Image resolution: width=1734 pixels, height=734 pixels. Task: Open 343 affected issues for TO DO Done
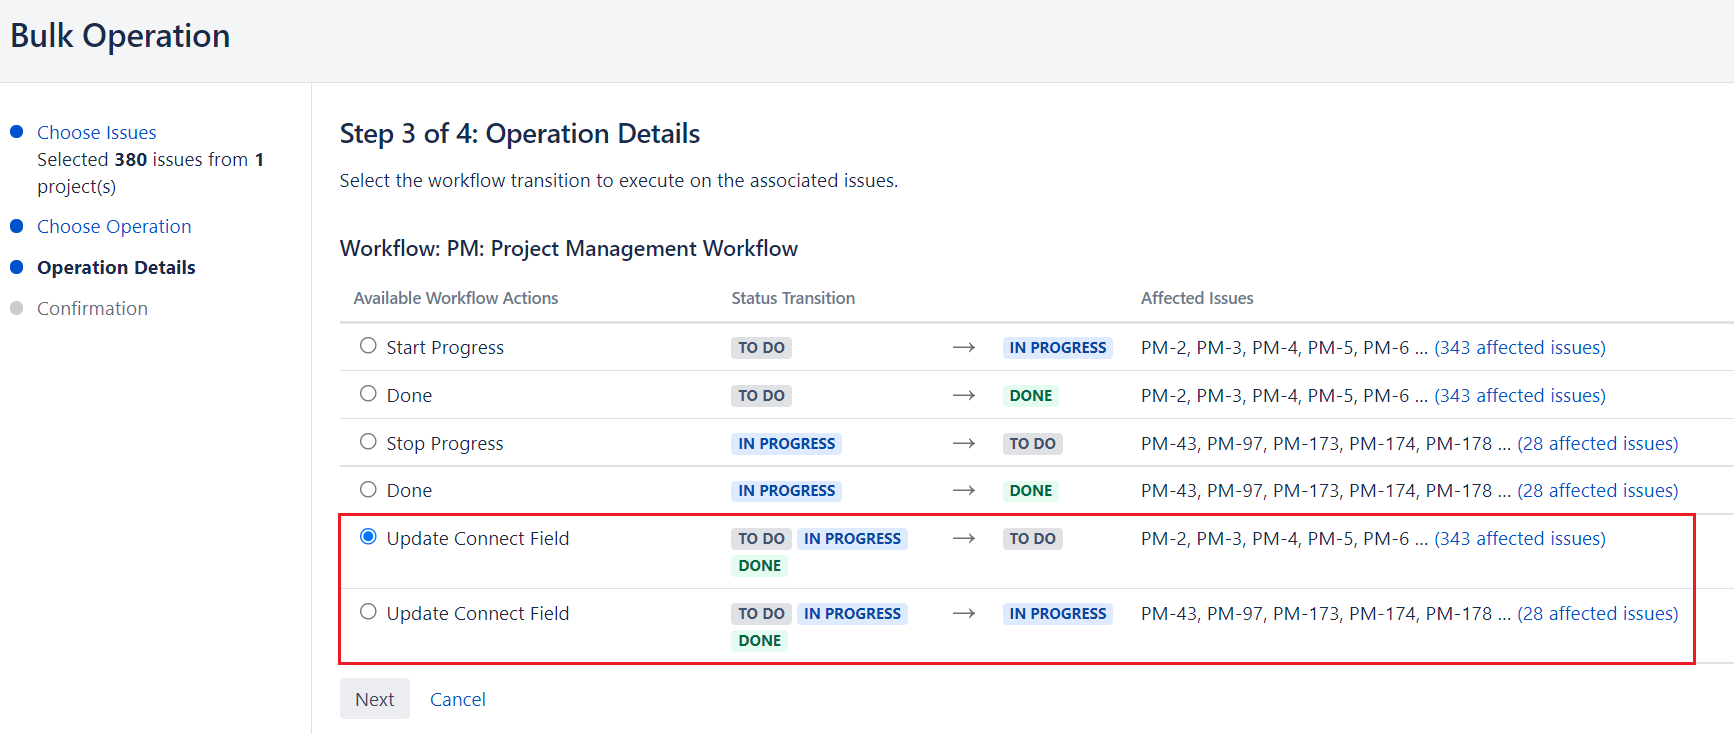coord(1519,395)
